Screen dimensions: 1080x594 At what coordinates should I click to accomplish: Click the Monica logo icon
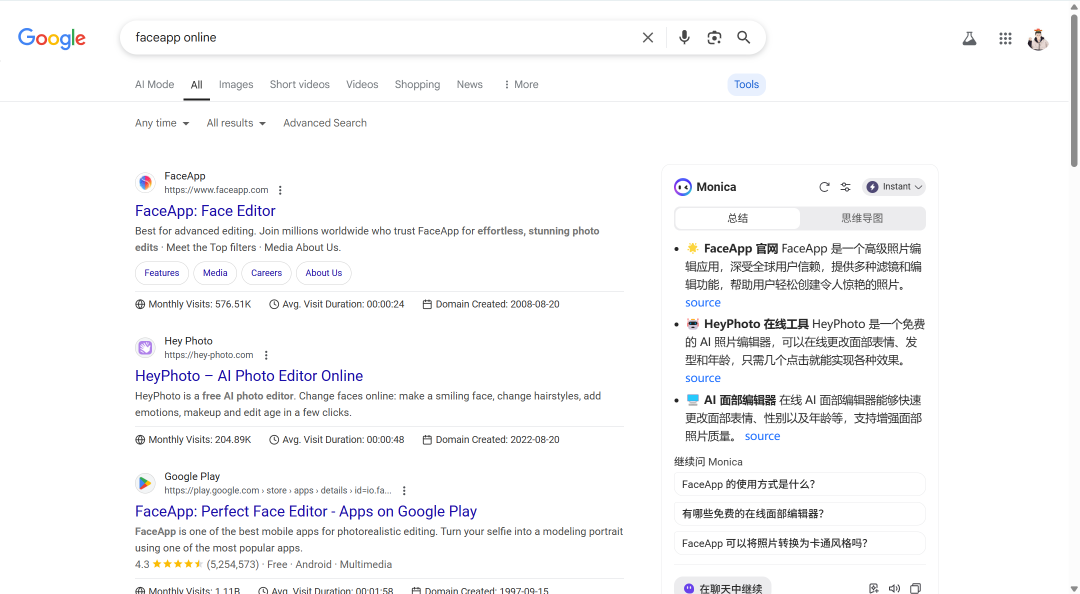683,187
